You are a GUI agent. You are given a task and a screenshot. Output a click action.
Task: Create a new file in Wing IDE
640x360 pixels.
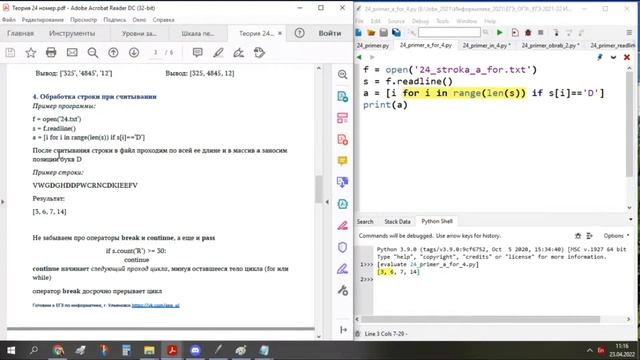click(x=358, y=33)
